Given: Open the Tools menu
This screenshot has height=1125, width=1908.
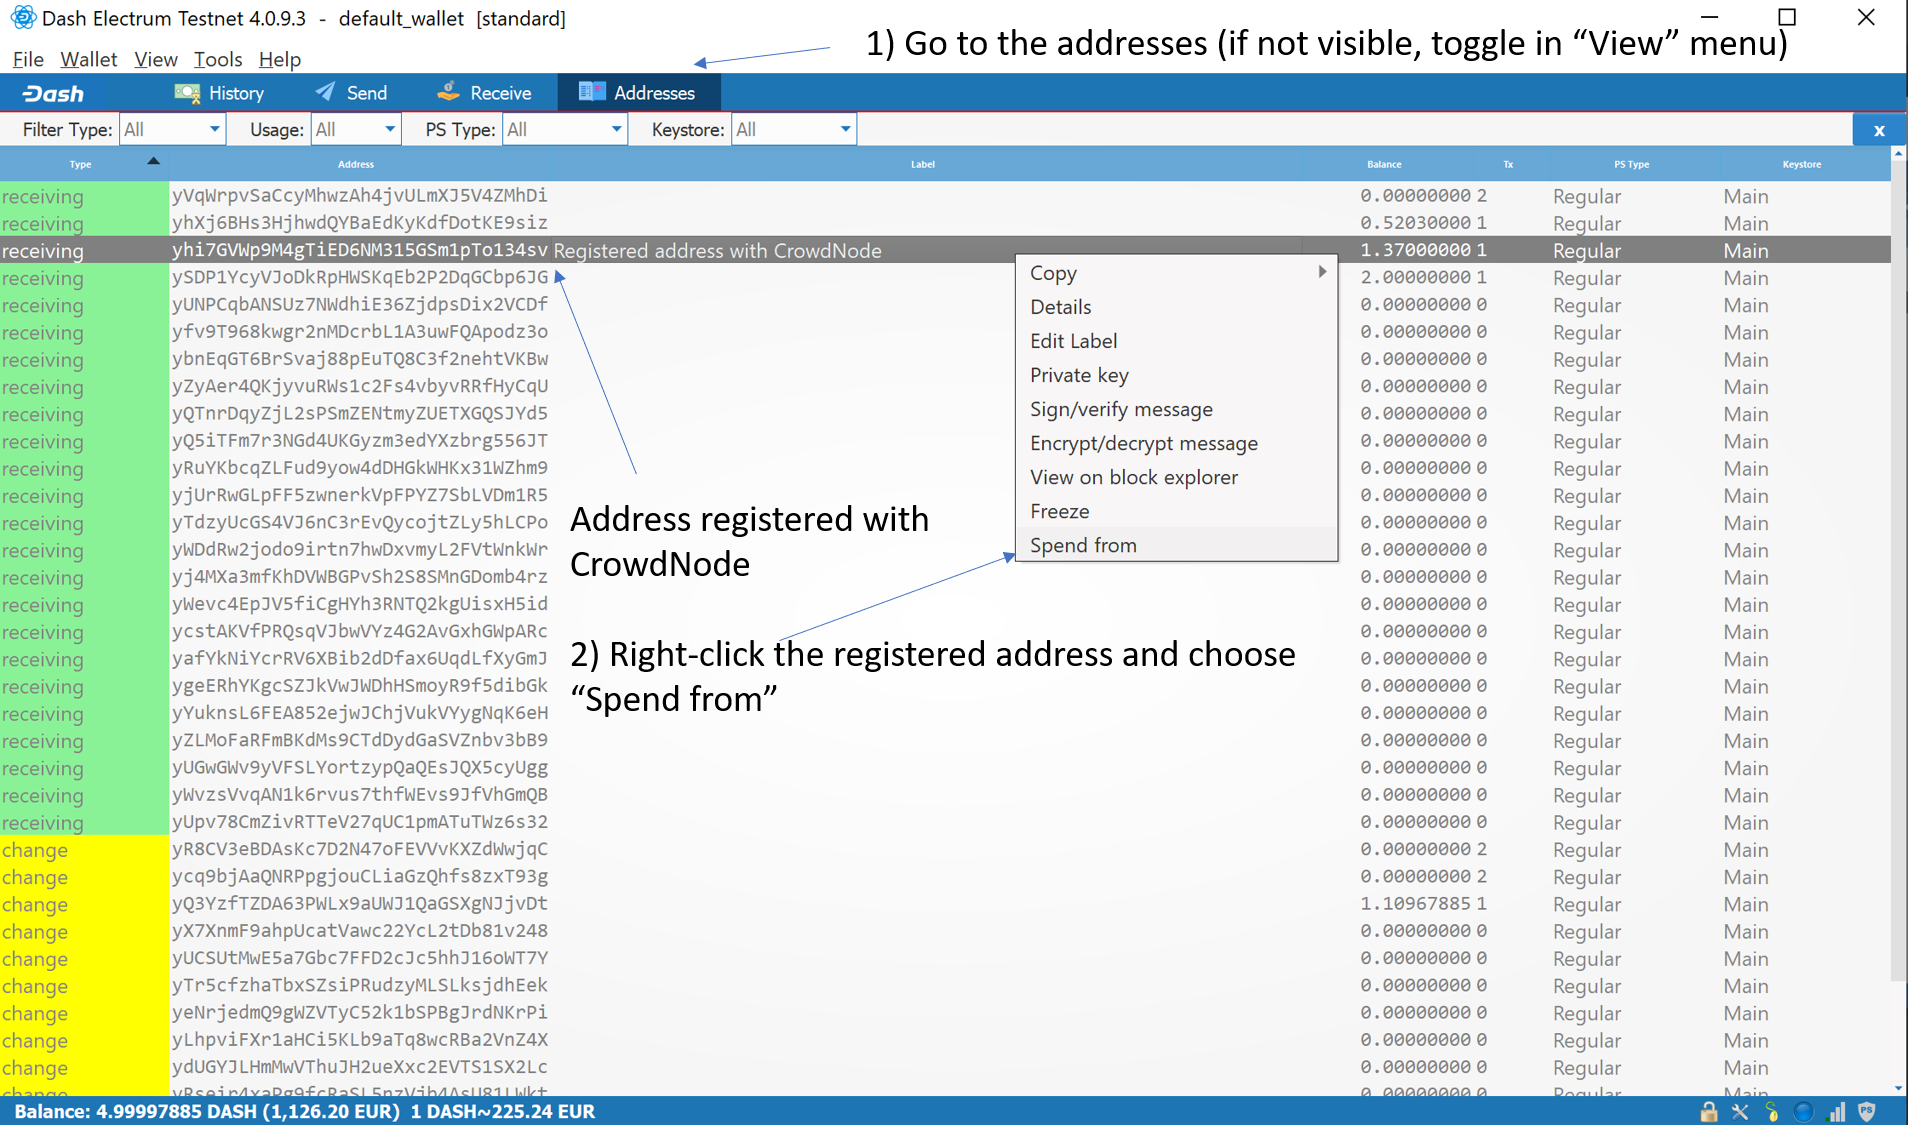Looking at the screenshot, I should tap(218, 59).
